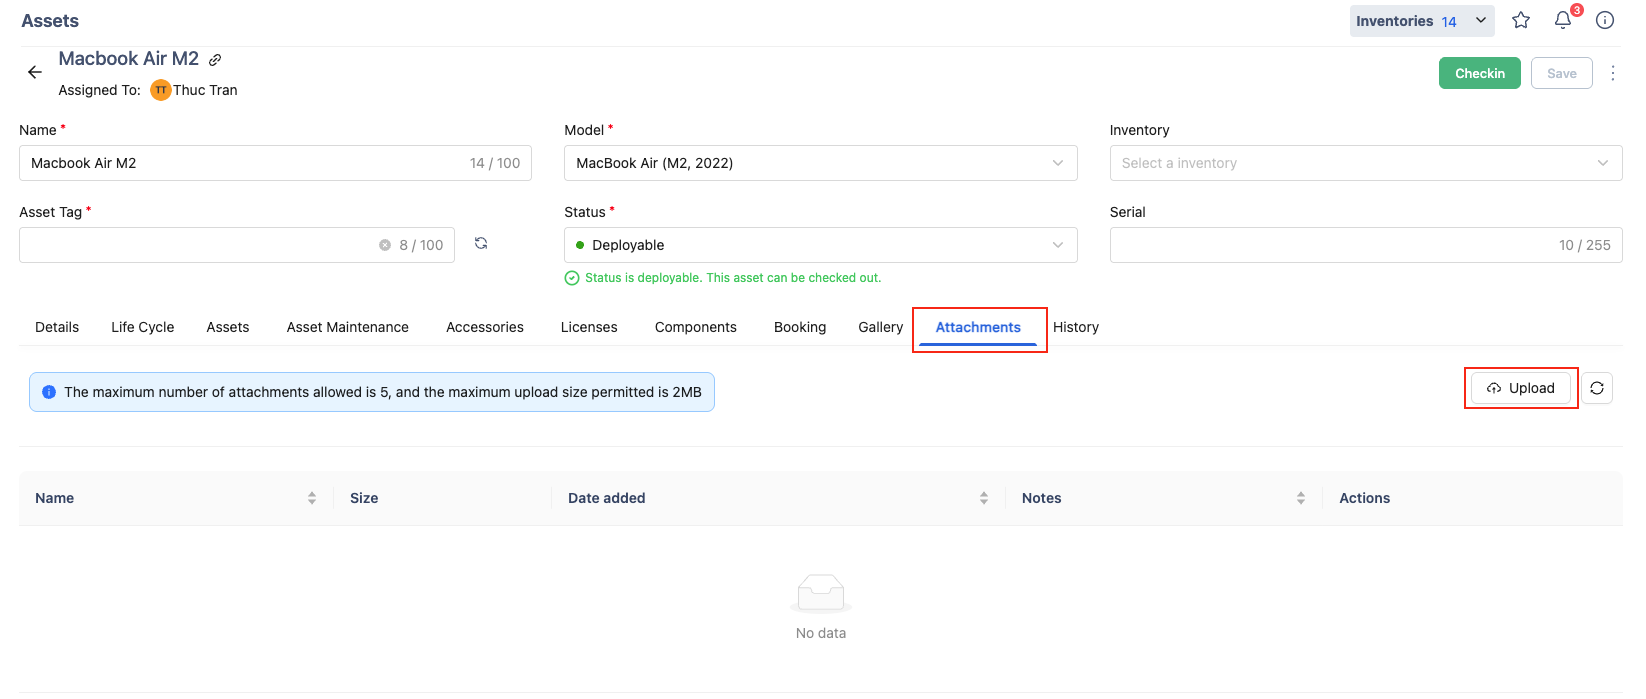Open the Status dropdown showing Deployable
The width and height of the screenshot is (1646, 699).
[820, 245]
